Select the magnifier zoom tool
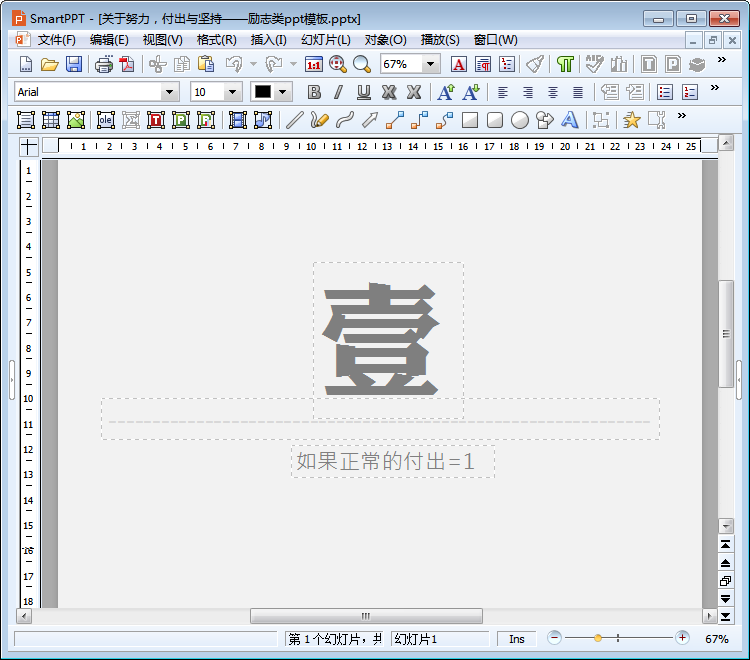This screenshot has width=750, height=660. point(362,64)
